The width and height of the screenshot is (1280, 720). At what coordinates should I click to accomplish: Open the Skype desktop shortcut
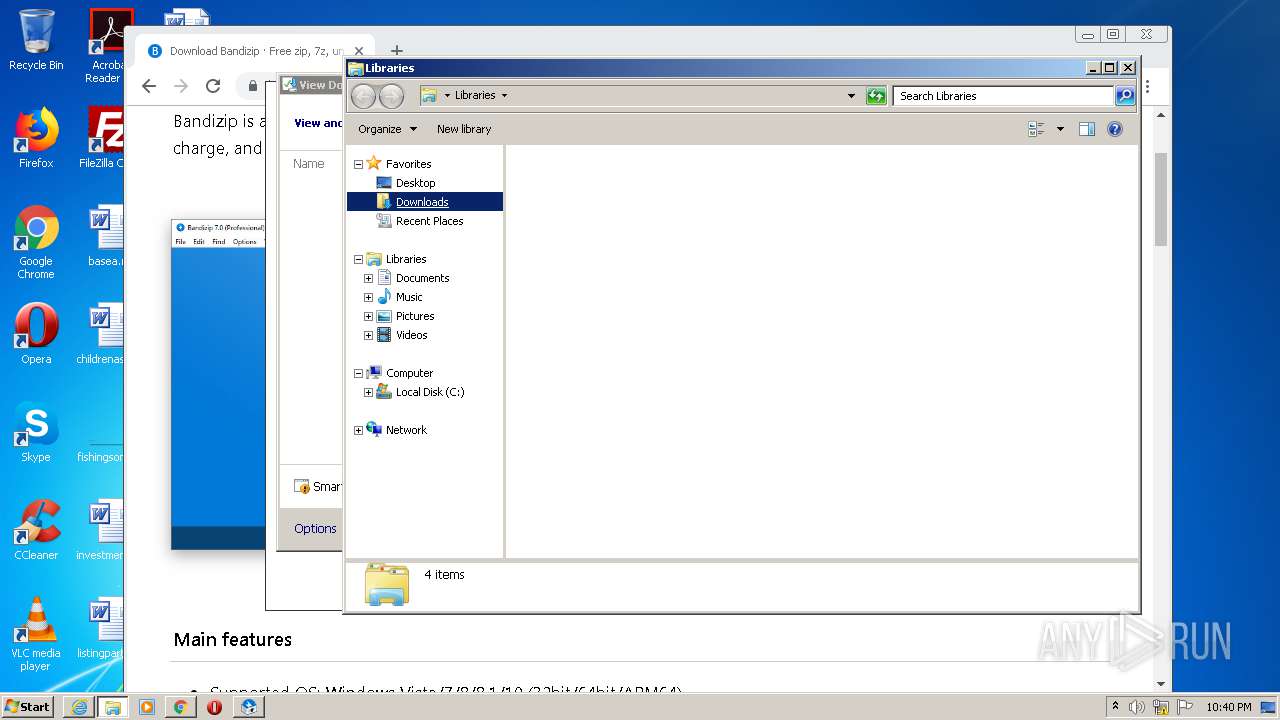tap(36, 432)
